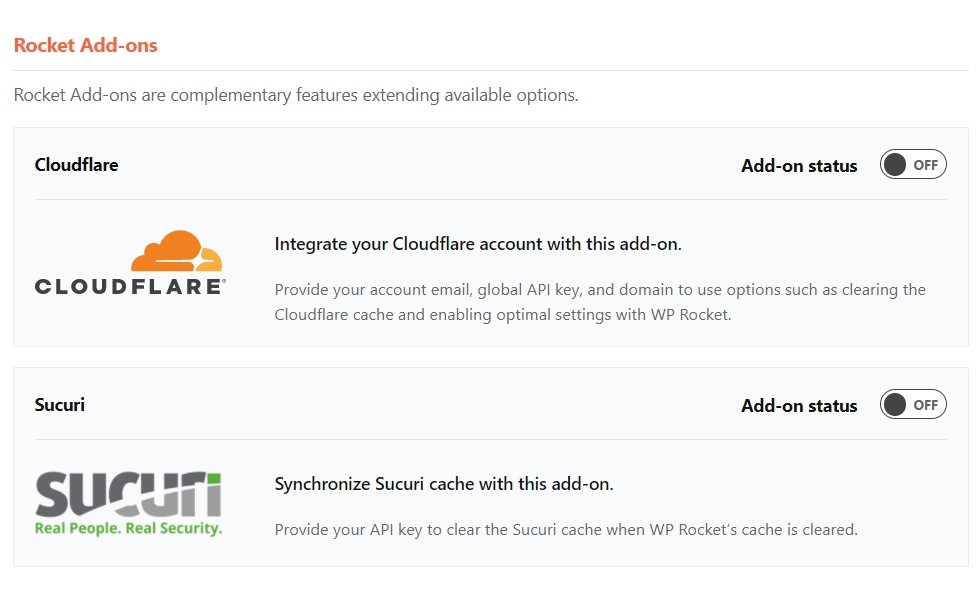
Task: Click the green "Real People. Real Security." tagline
Action: (x=128, y=528)
